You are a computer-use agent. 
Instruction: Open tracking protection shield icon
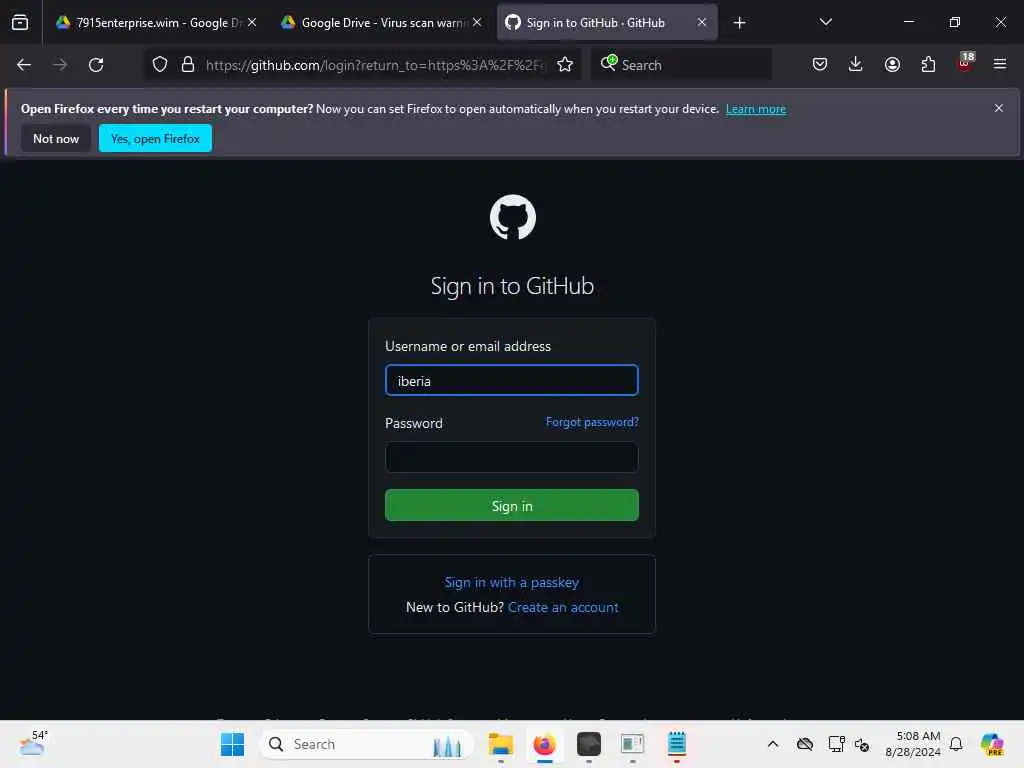160,65
